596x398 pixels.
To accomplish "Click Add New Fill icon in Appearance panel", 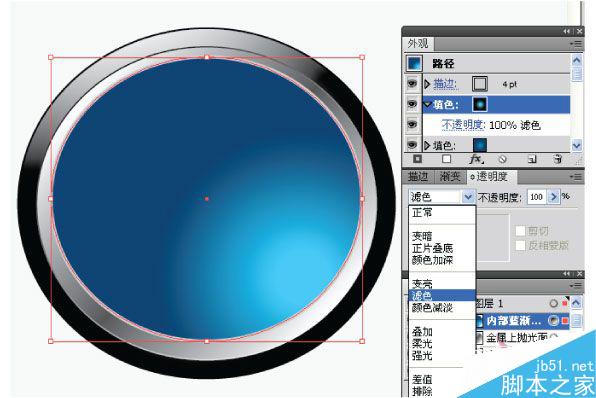I will [446, 159].
